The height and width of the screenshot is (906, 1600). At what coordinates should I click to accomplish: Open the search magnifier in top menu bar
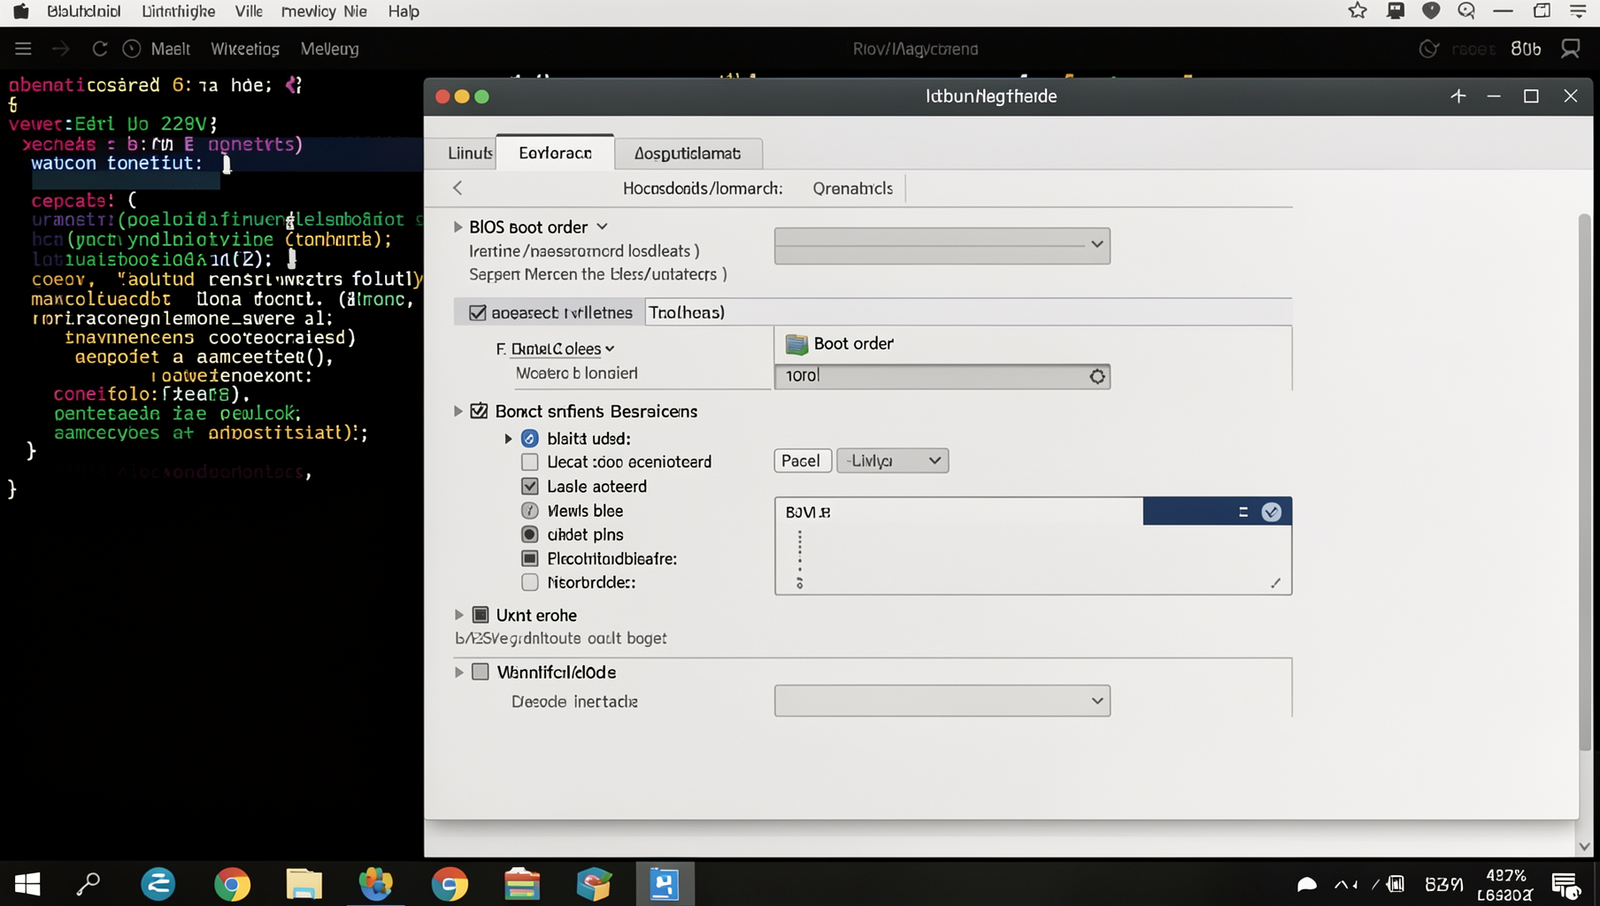(x=1467, y=11)
